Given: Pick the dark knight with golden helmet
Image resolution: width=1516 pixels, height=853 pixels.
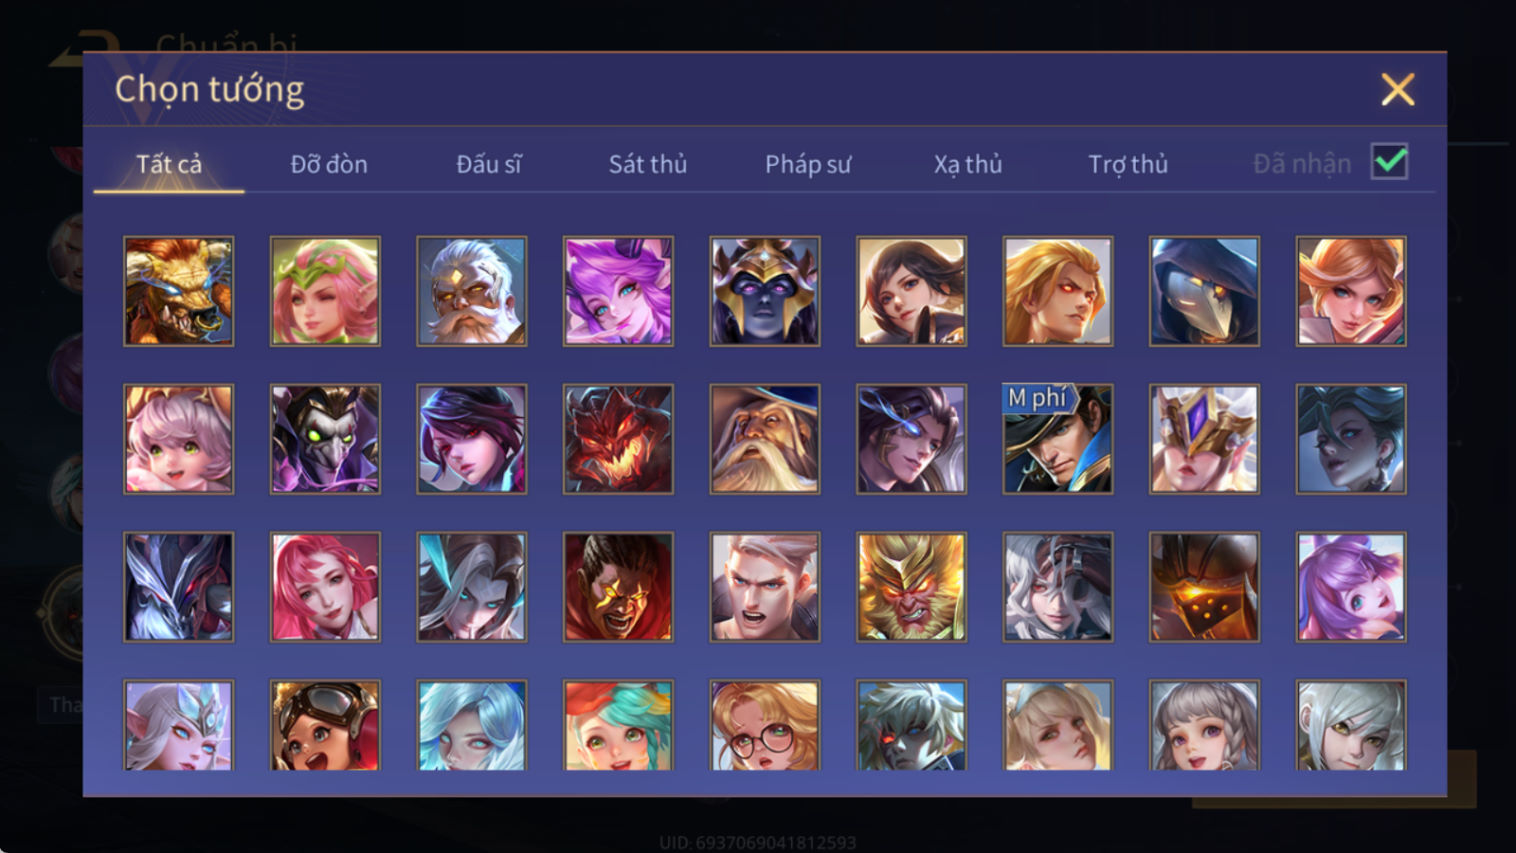Looking at the screenshot, I should coord(764,291).
